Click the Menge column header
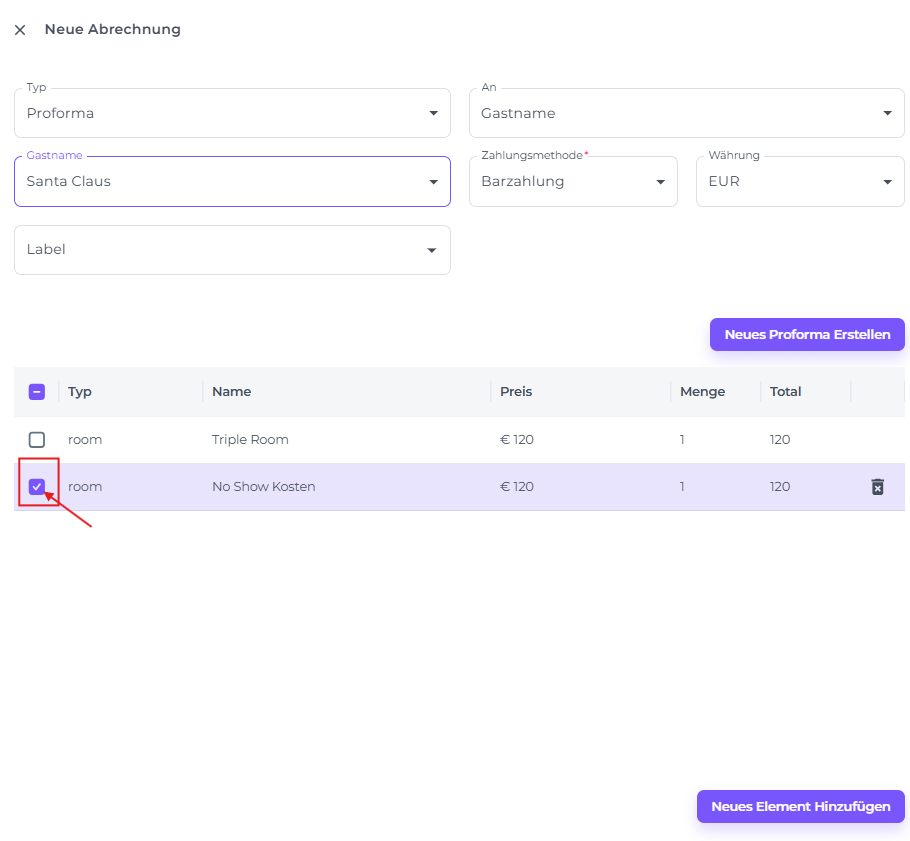The width and height of the screenshot is (910, 841). click(x=702, y=392)
